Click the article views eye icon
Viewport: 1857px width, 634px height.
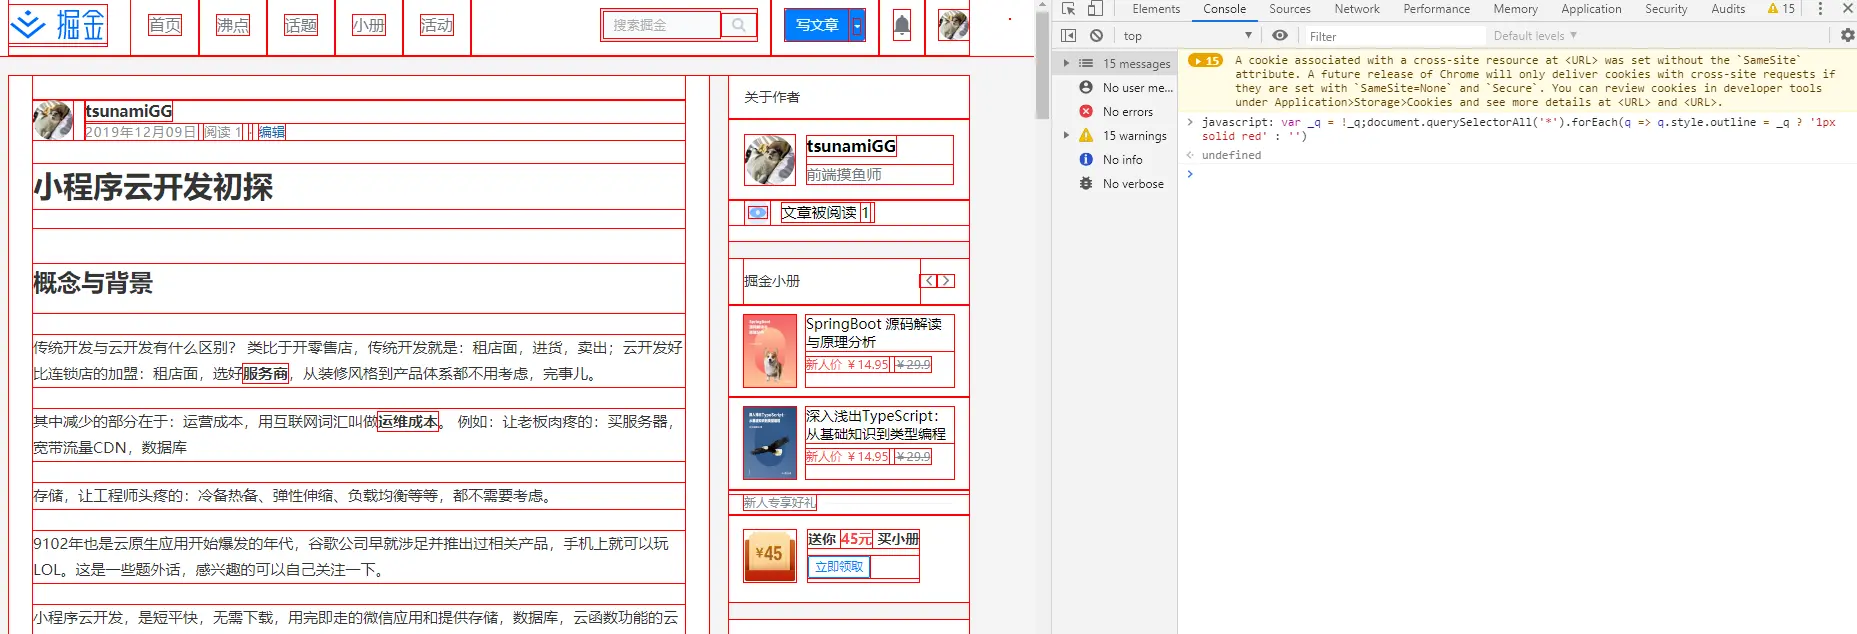click(758, 213)
